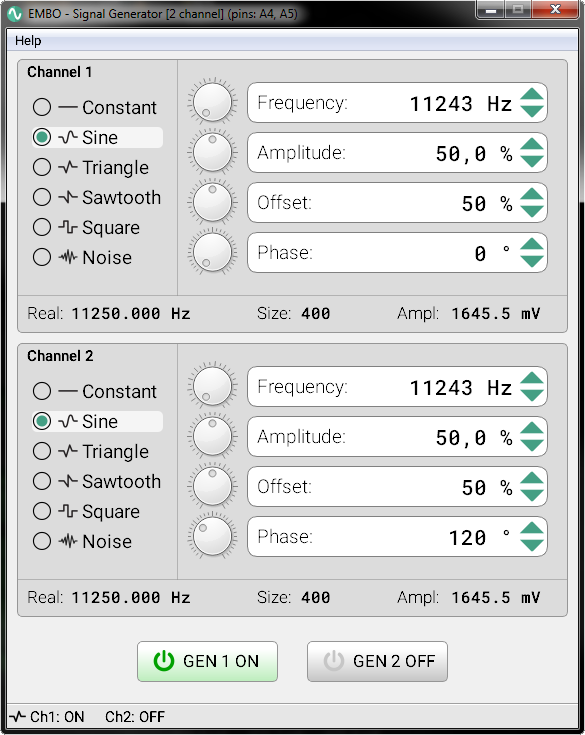
Task: Click Channel 2 offset down arrow
Action: [532, 495]
